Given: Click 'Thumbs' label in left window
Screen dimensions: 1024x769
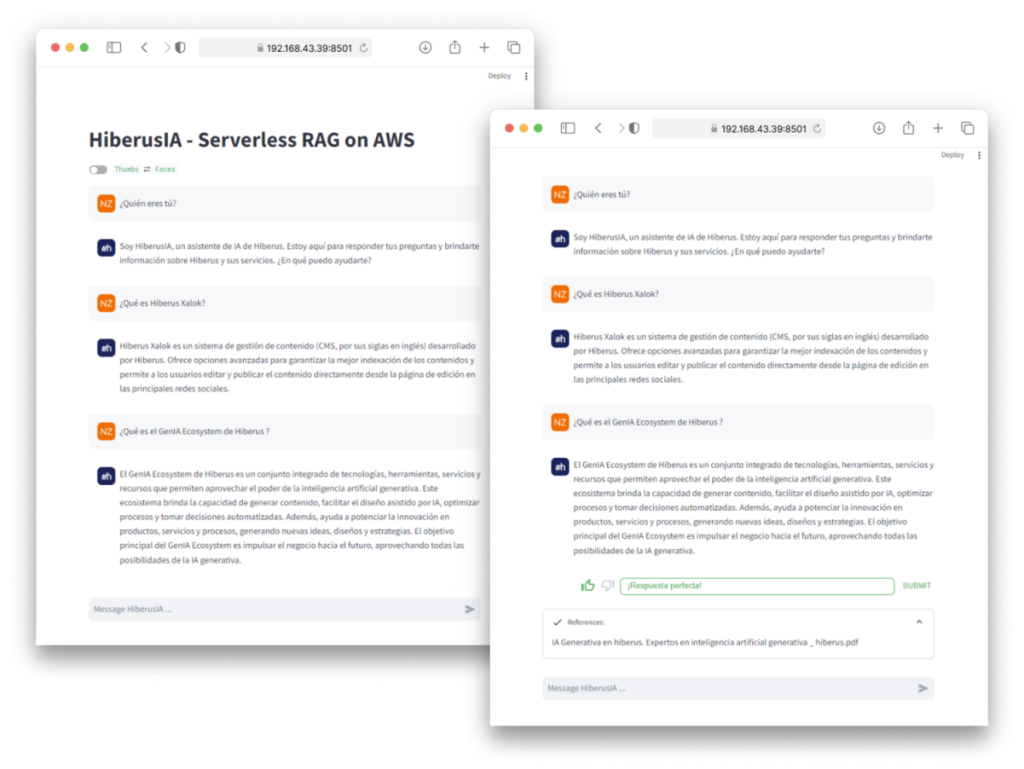Looking at the screenshot, I should (126, 169).
